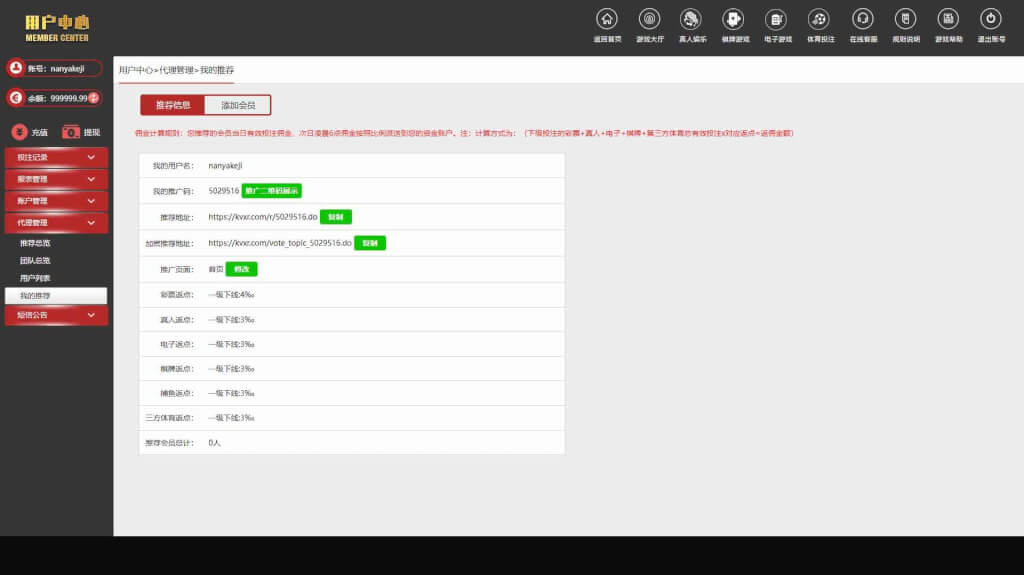The width and height of the screenshot is (1024, 575).
Task: Click URL https://kvxr.com/r/5029516.do
Action: (263, 217)
